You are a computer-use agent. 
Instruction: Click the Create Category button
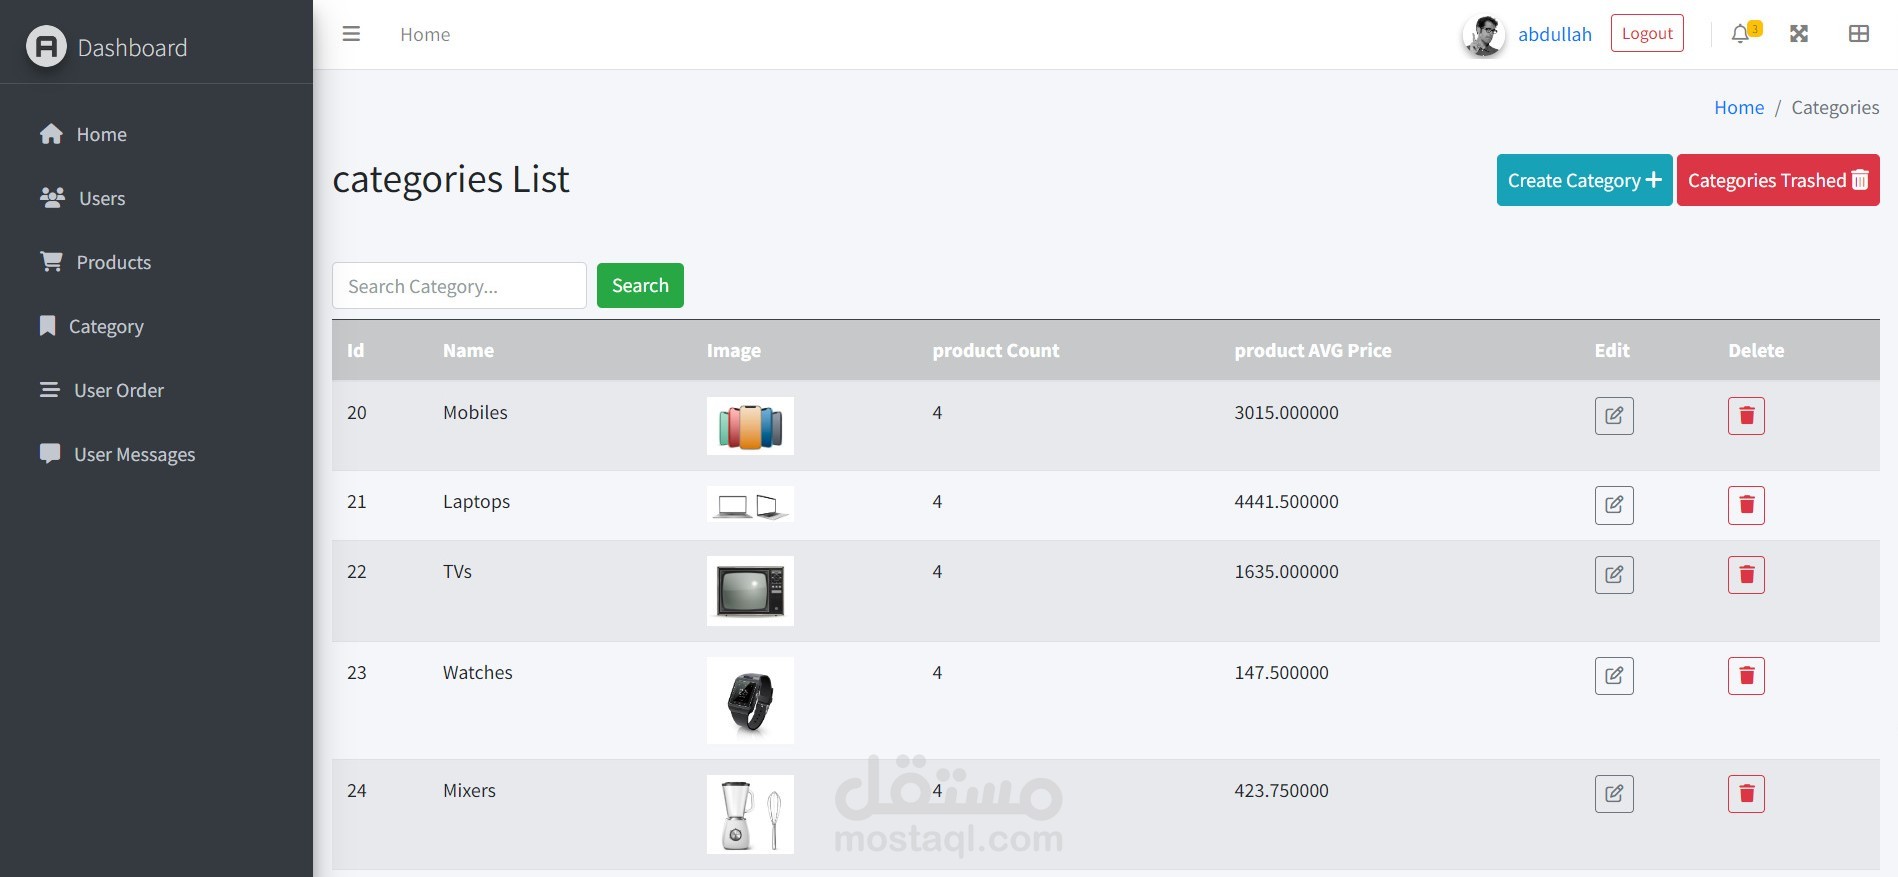click(1584, 180)
